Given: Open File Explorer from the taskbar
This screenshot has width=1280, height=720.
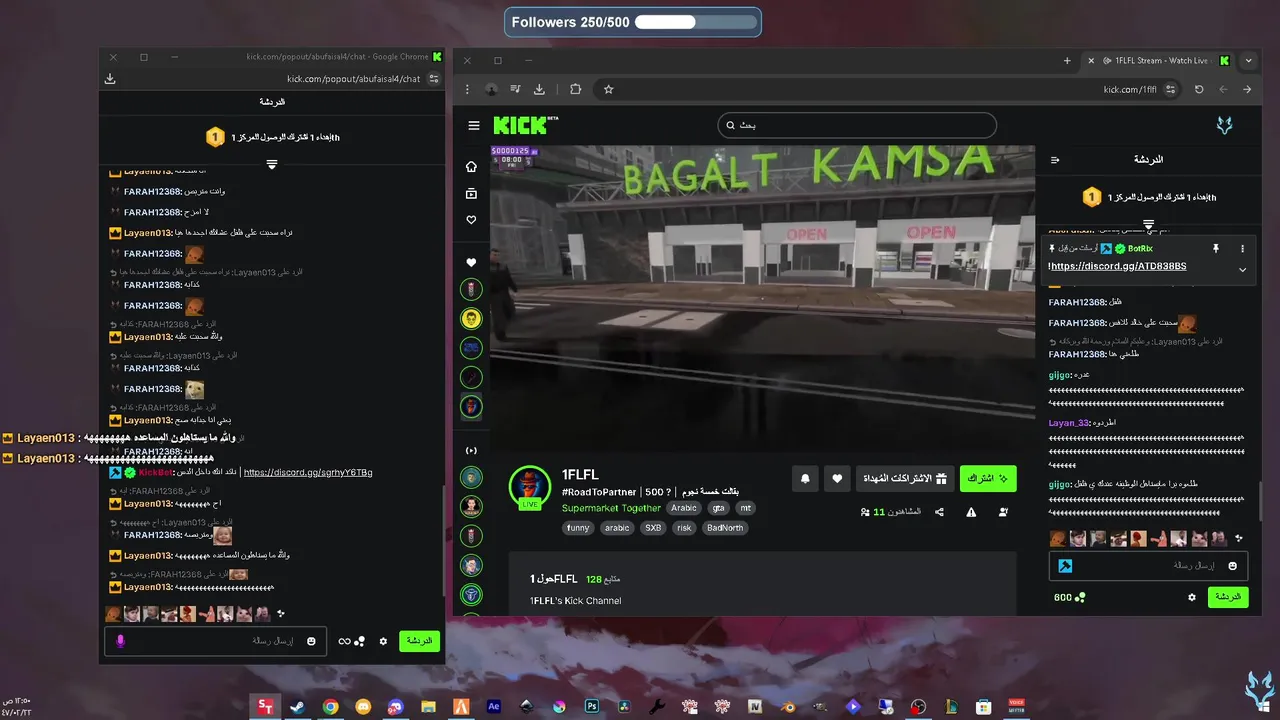Looking at the screenshot, I should tap(428, 706).
